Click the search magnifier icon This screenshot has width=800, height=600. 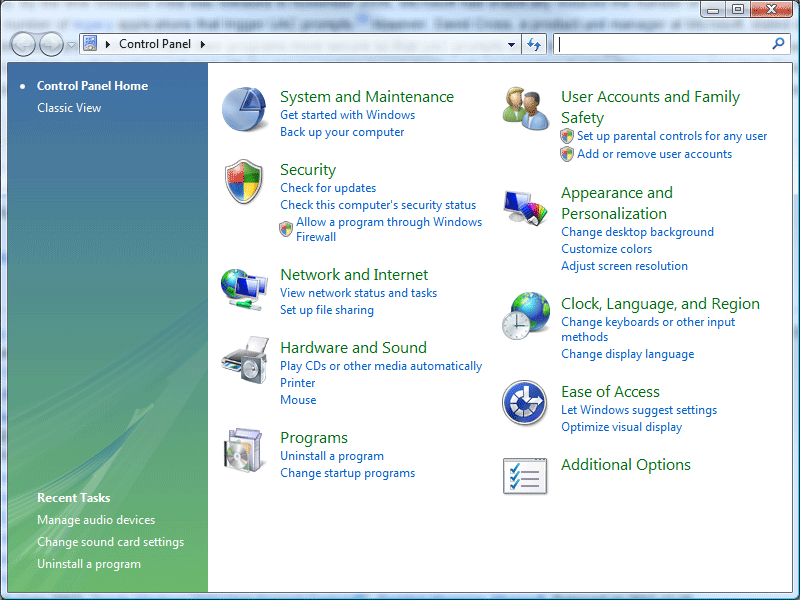click(x=778, y=44)
